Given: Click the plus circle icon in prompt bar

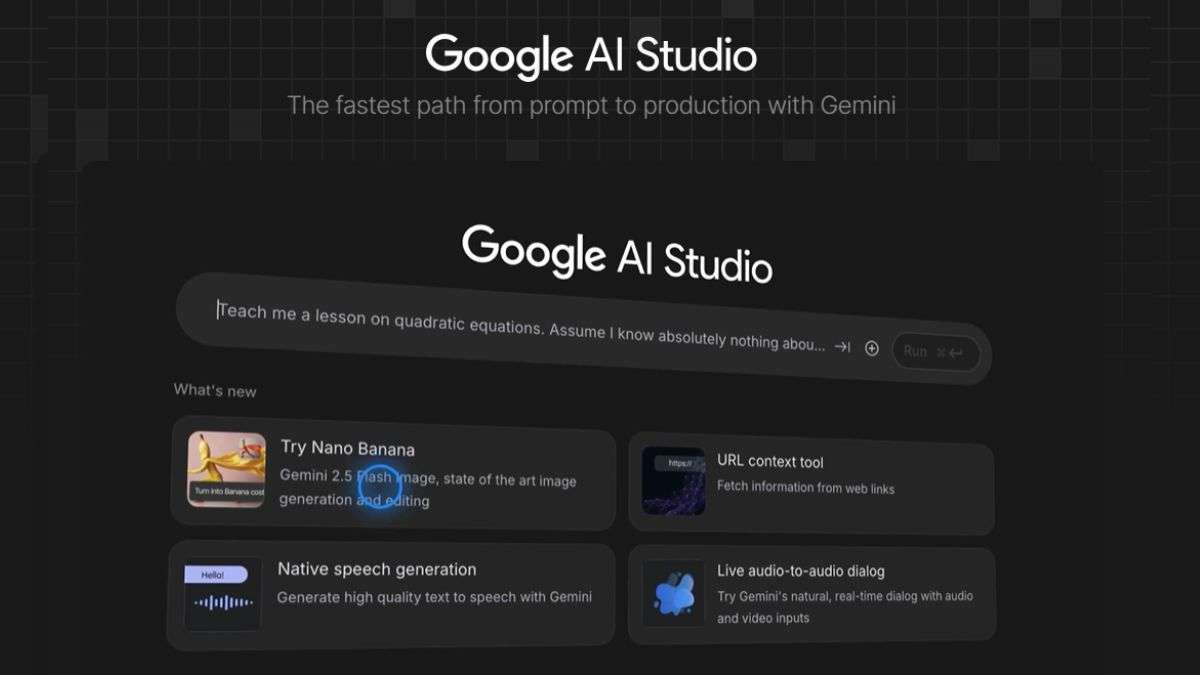Looking at the screenshot, I should [872, 348].
